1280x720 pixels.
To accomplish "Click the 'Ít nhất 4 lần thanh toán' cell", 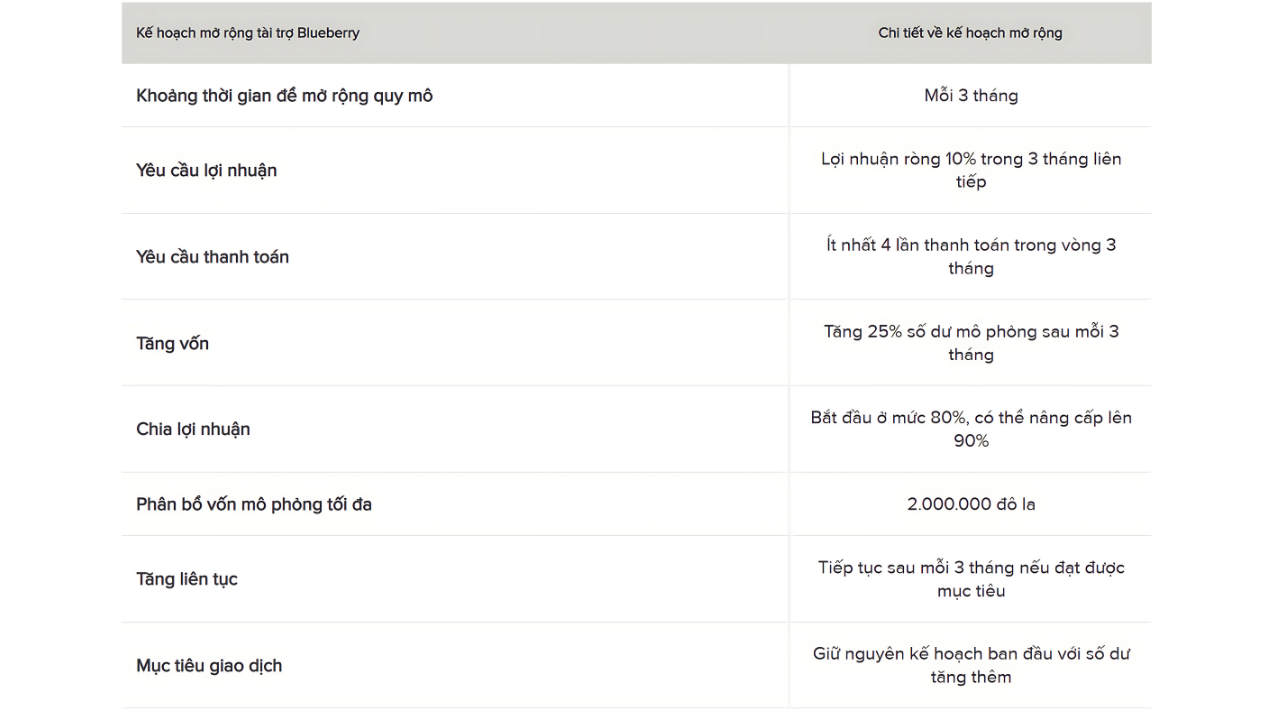I will [x=970, y=256].
